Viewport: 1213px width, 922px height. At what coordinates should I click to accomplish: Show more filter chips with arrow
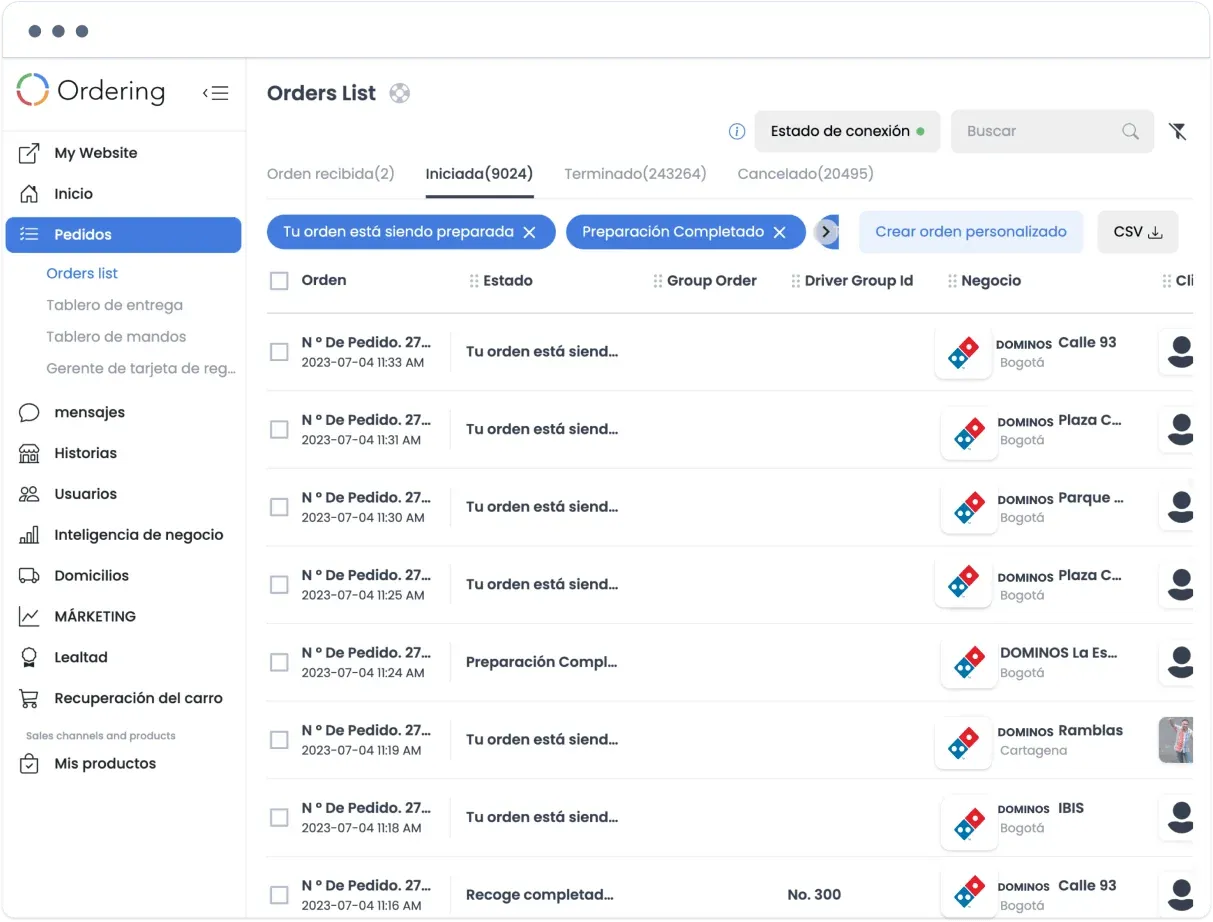(825, 232)
